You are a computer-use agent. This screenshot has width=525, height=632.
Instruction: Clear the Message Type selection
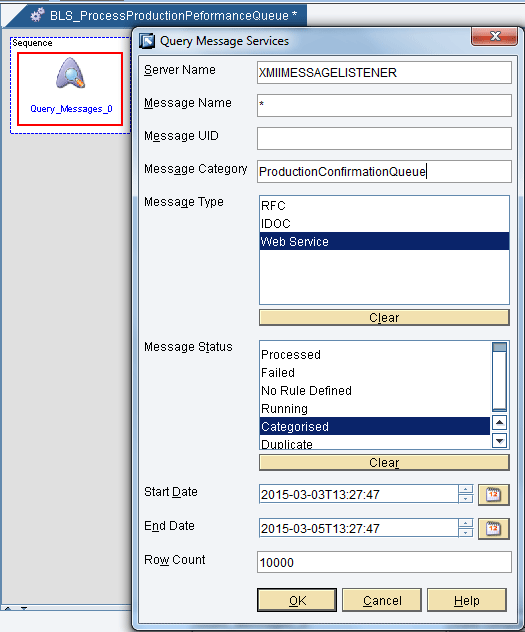coord(384,318)
